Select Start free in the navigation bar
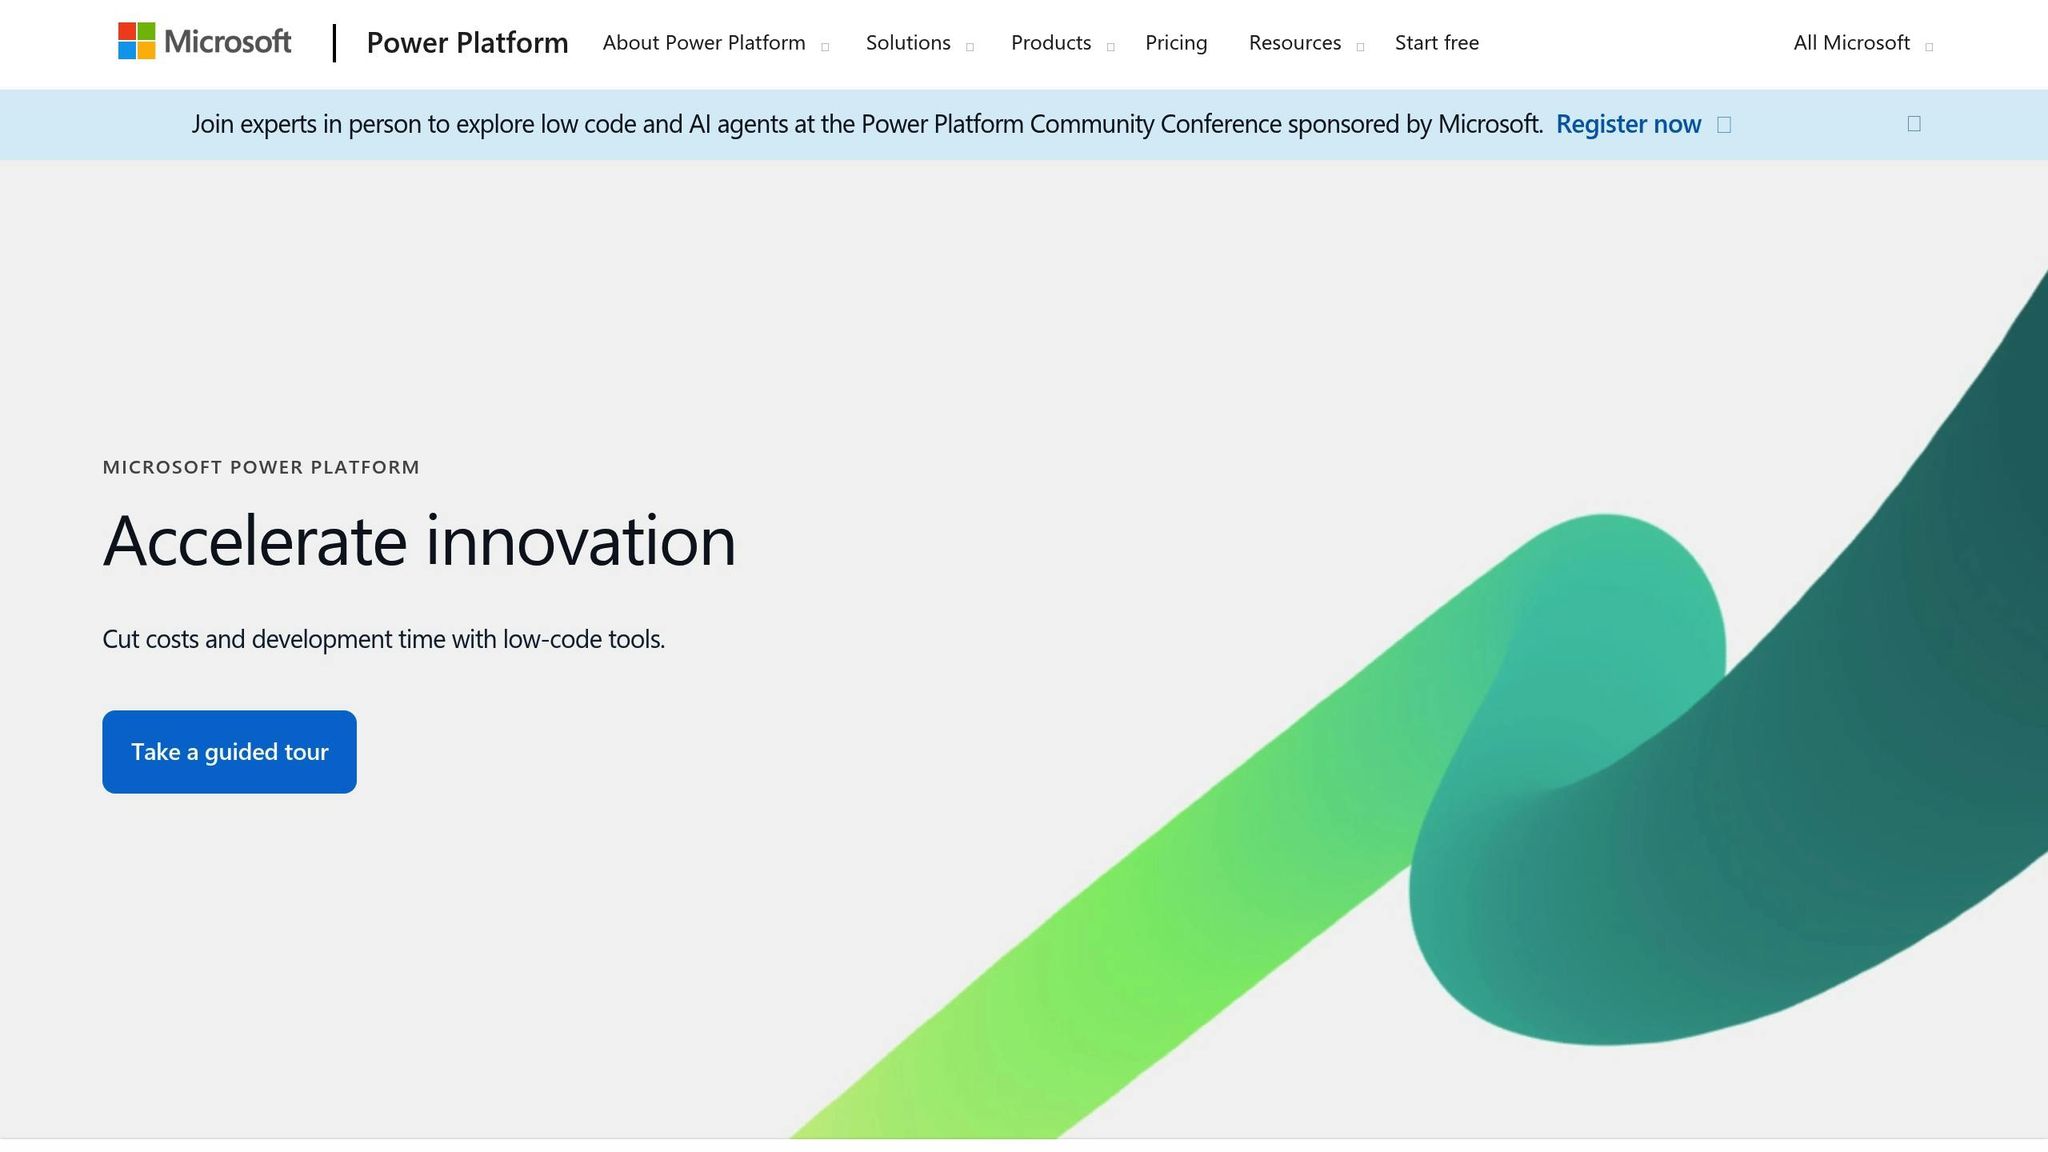This screenshot has height=1152, width=2048. pyautogui.click(x=1436, y=43)
